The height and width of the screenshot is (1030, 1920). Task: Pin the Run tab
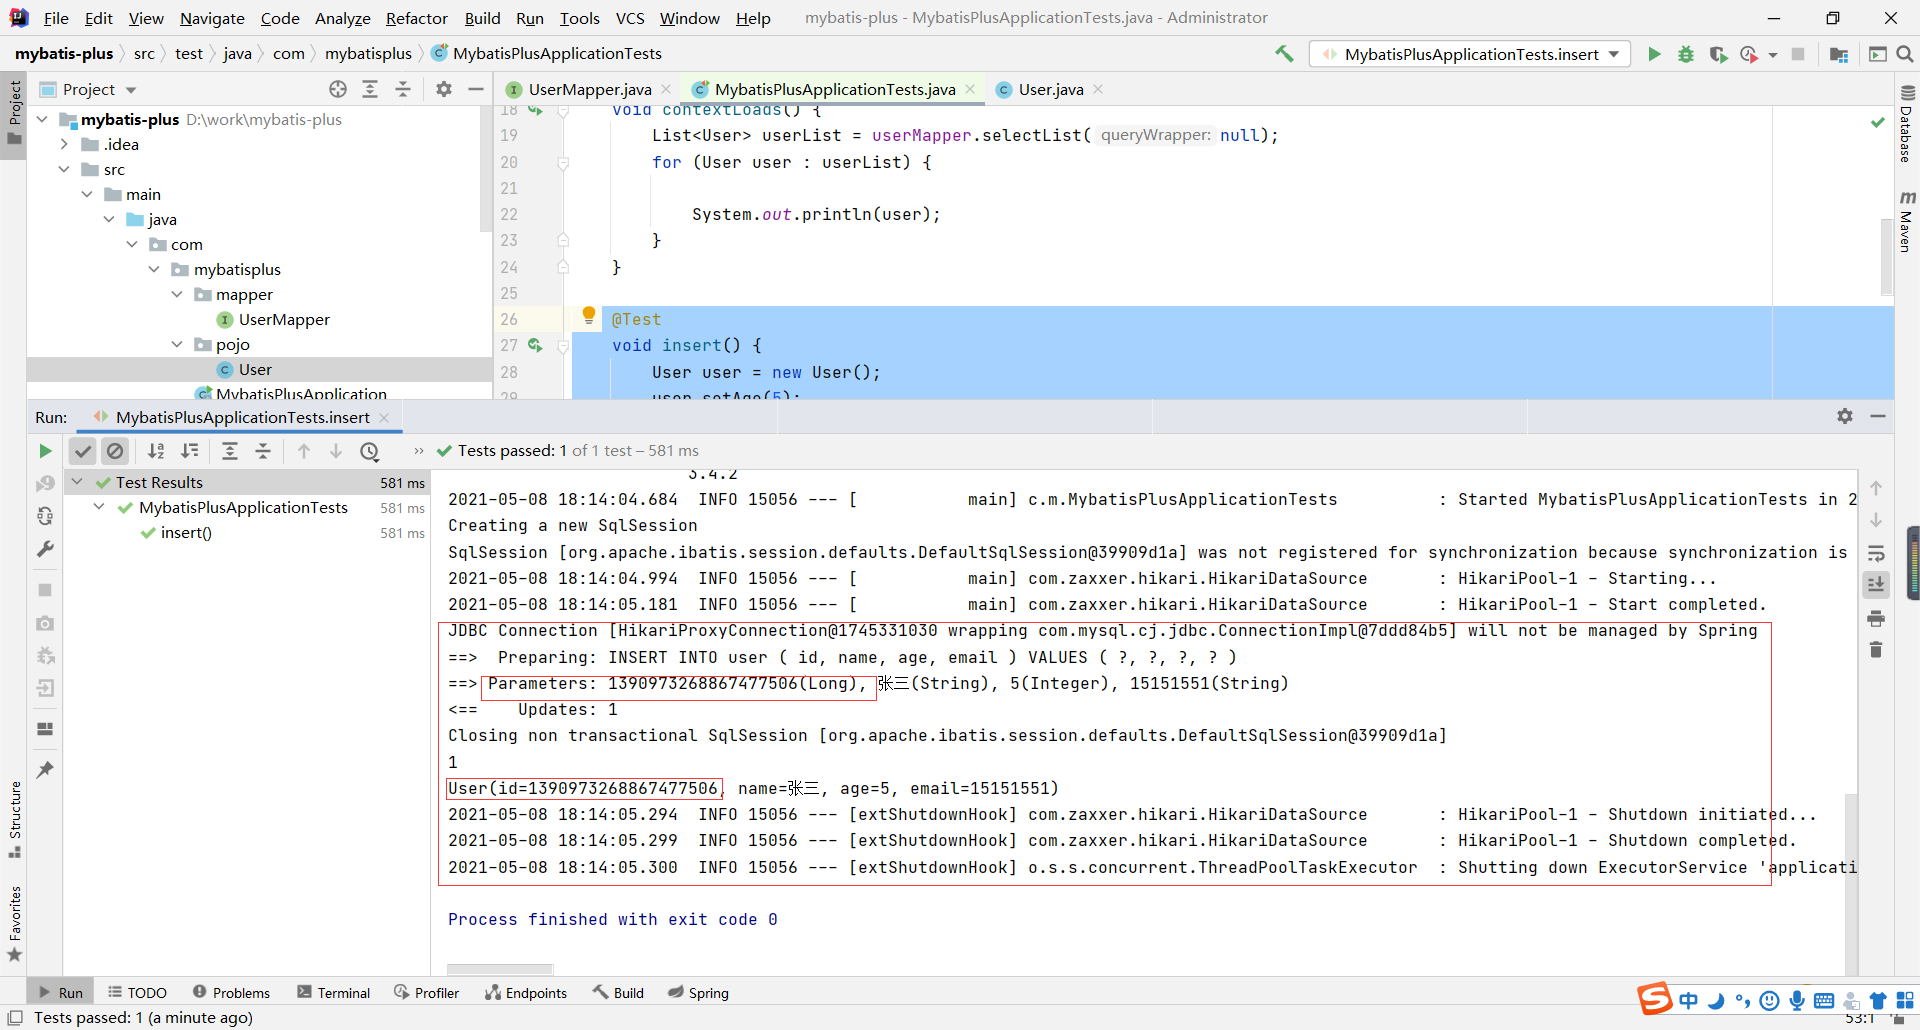(45, 769)
